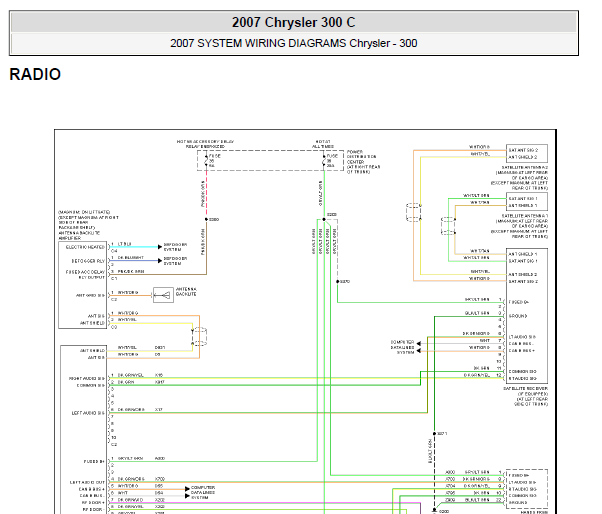Viewport: 602px width, 514px height.
Task: Select the '2007 SYSTEM WIRING DIAGRAMS Chrysler - 300' subtitle
Action: 293,43
